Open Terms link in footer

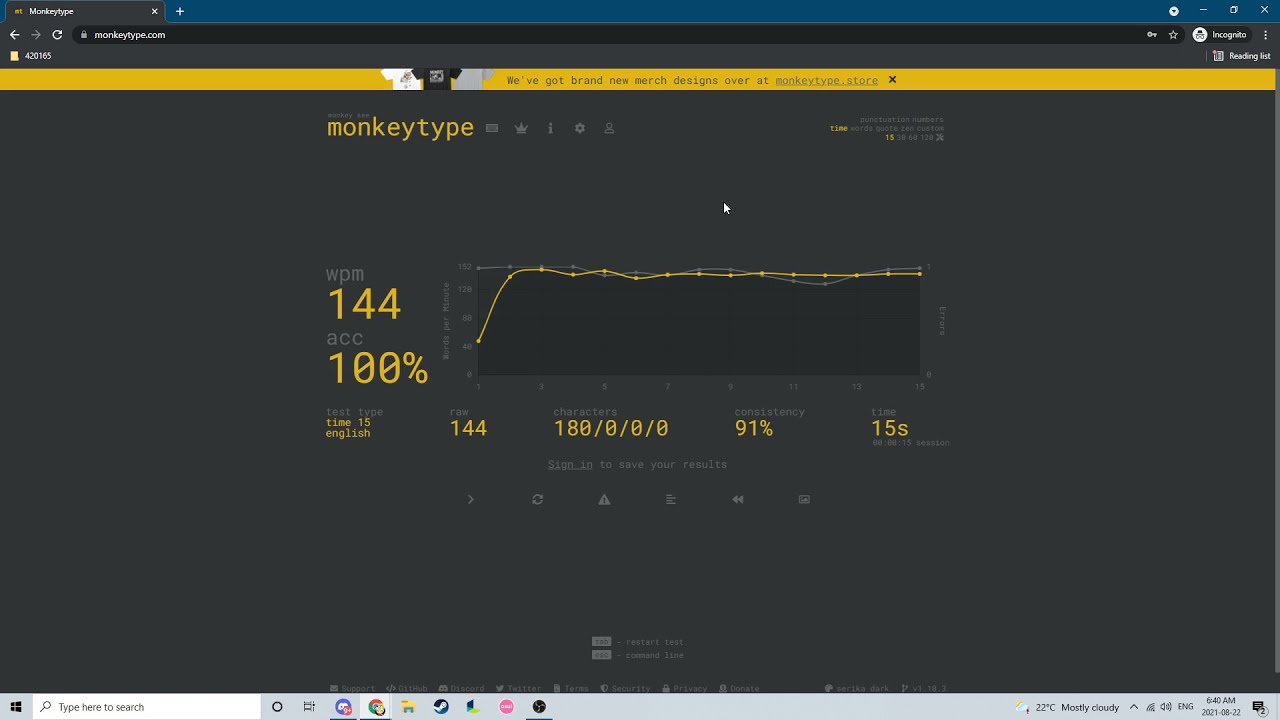click(x=571, y=688)
